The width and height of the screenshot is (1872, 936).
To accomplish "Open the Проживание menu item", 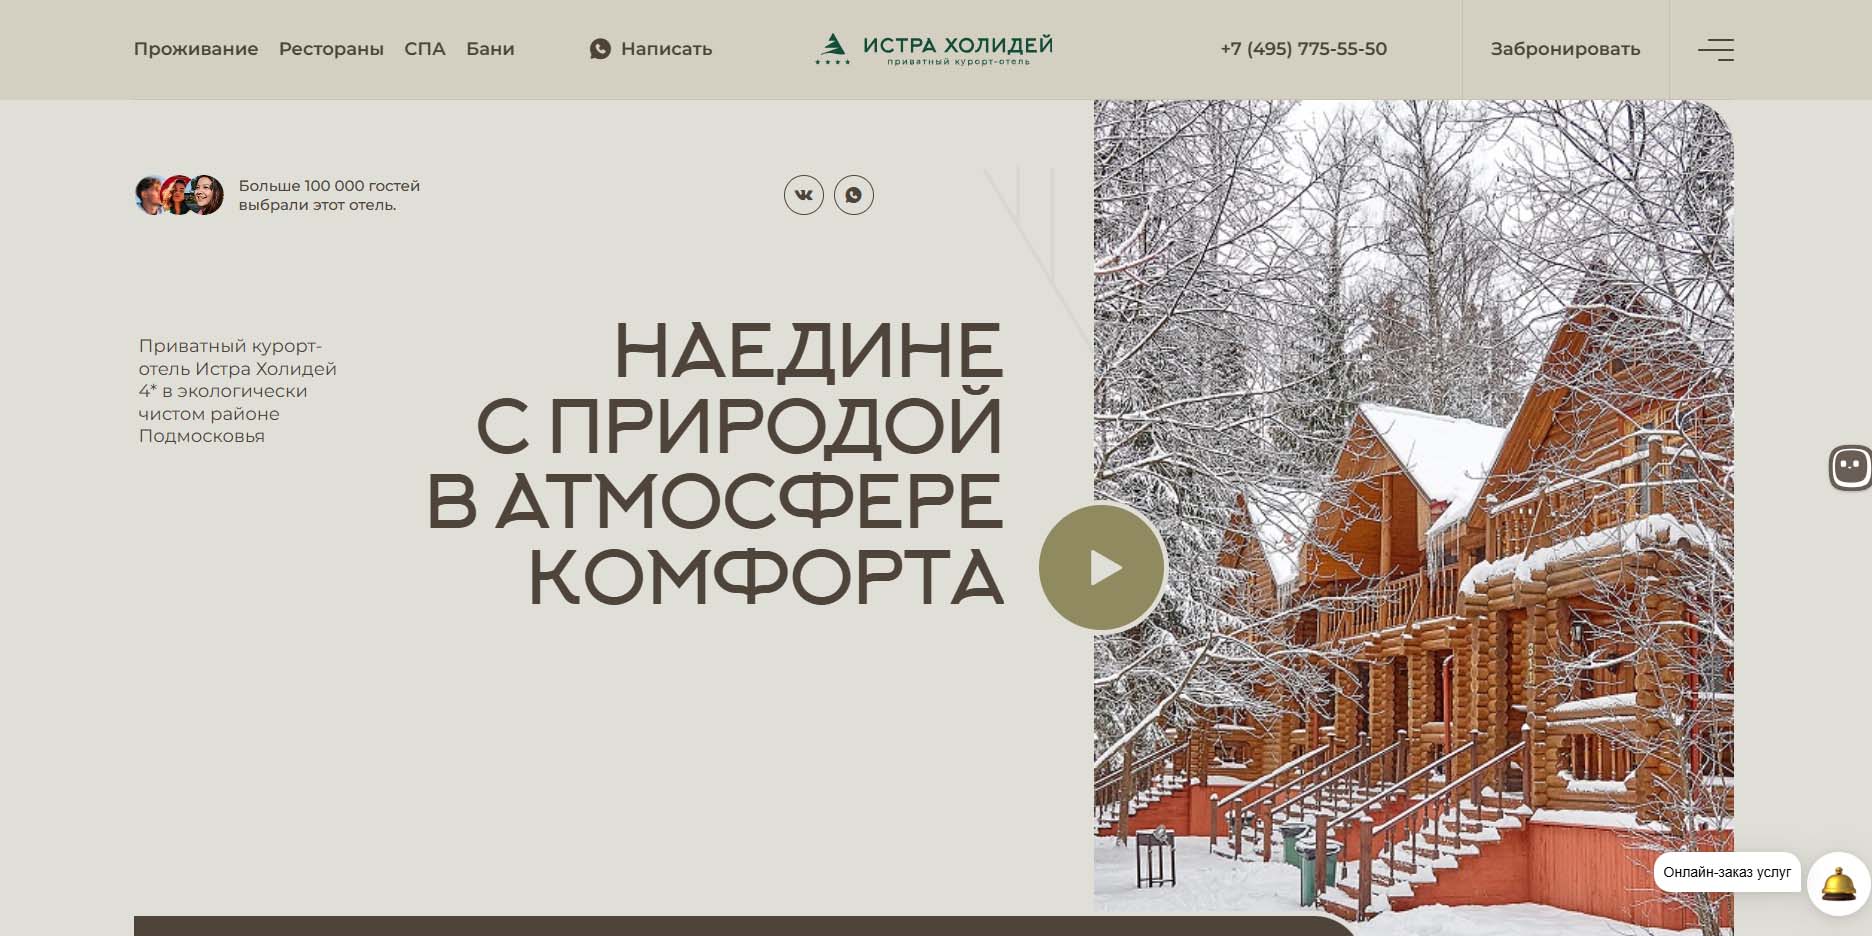I will point(196,49).
